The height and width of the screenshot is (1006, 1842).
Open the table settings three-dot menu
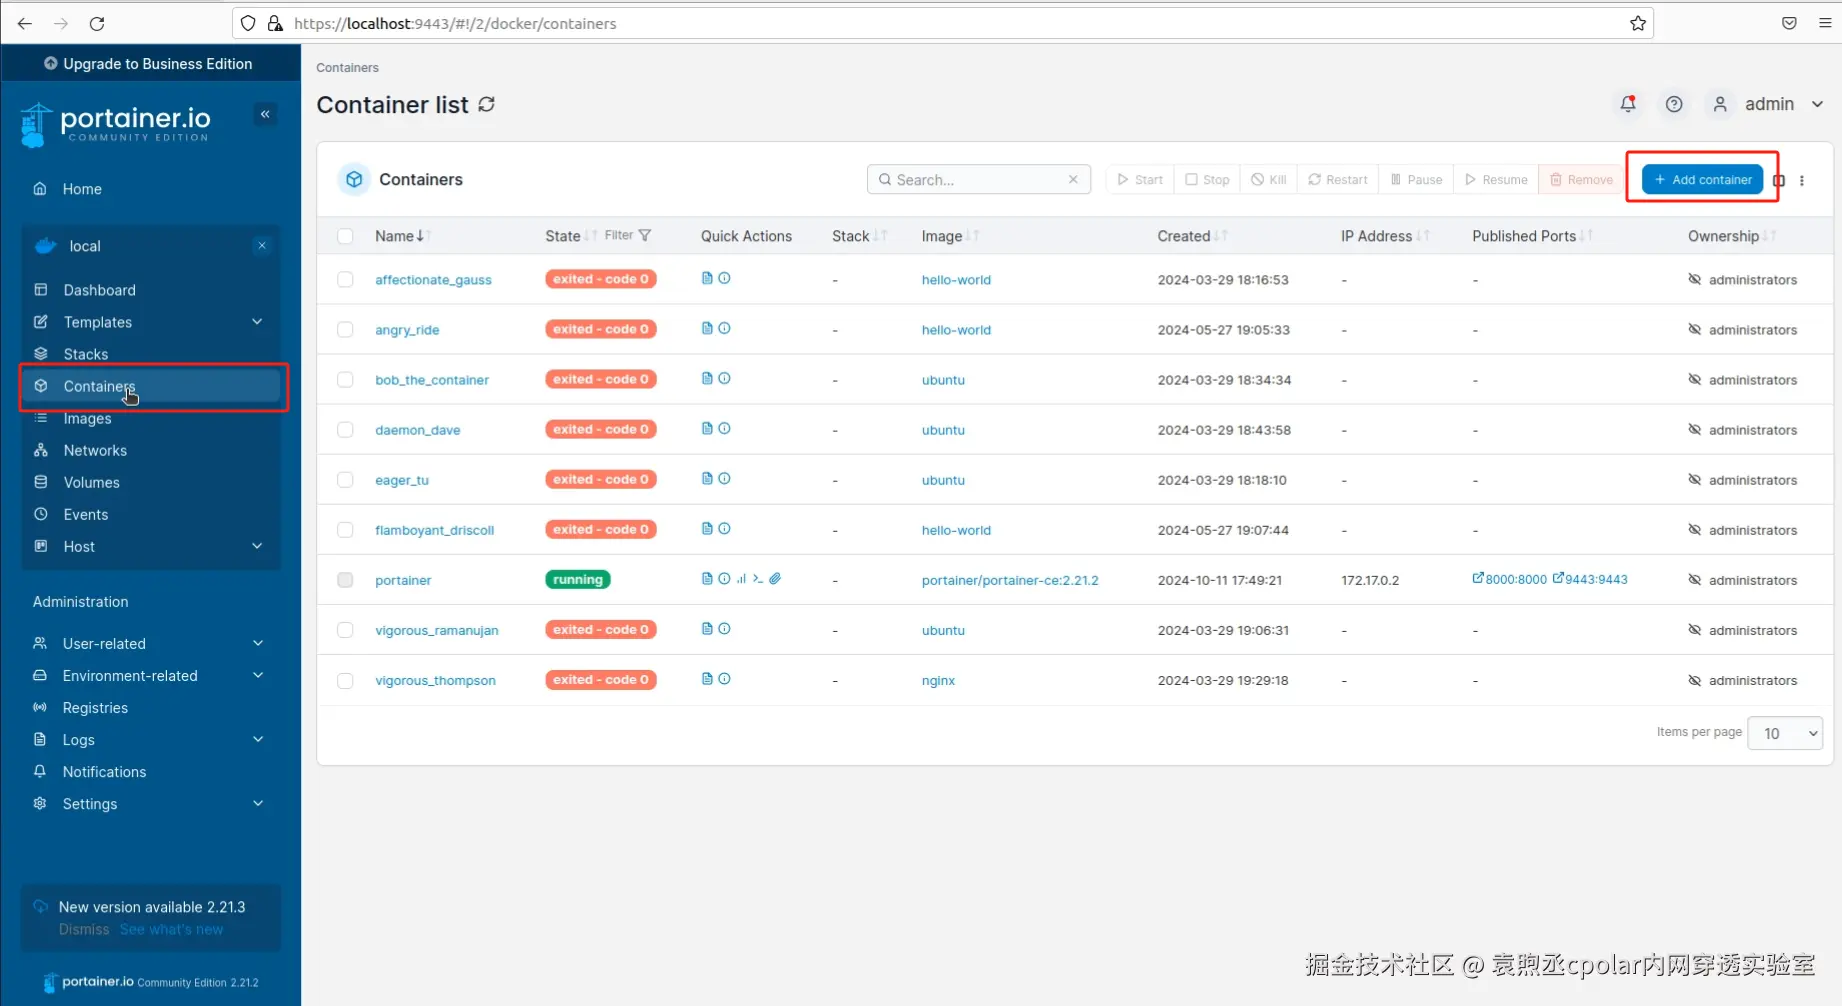click(1802, 181)
